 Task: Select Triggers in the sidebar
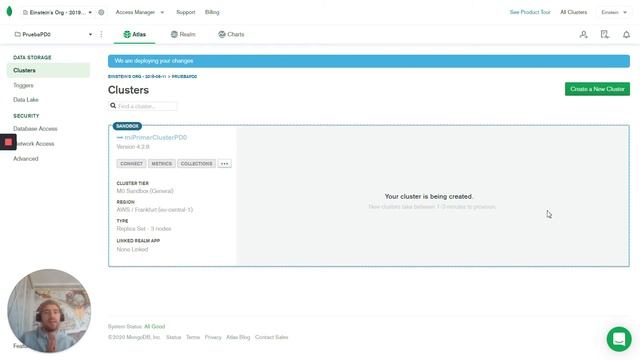(x=23, y=85)
